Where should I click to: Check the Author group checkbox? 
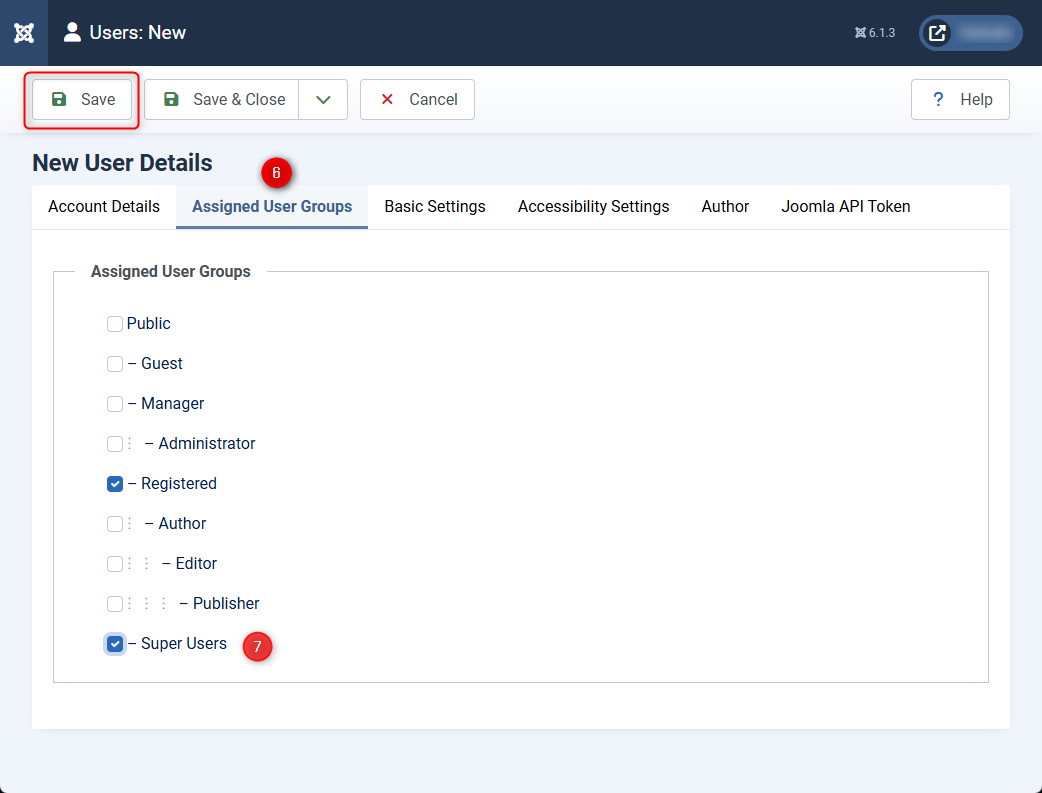[x=115, y=524]
